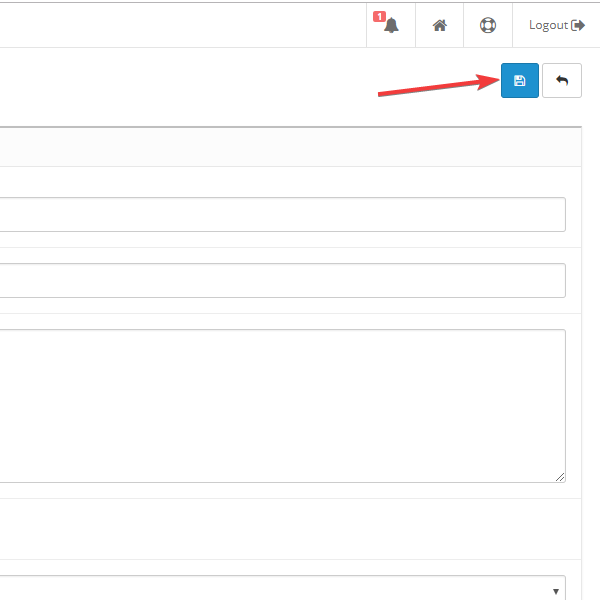The image size is (600, 600).
Task: Click the blank margin right of the form panel
Action: click(591, 350)
